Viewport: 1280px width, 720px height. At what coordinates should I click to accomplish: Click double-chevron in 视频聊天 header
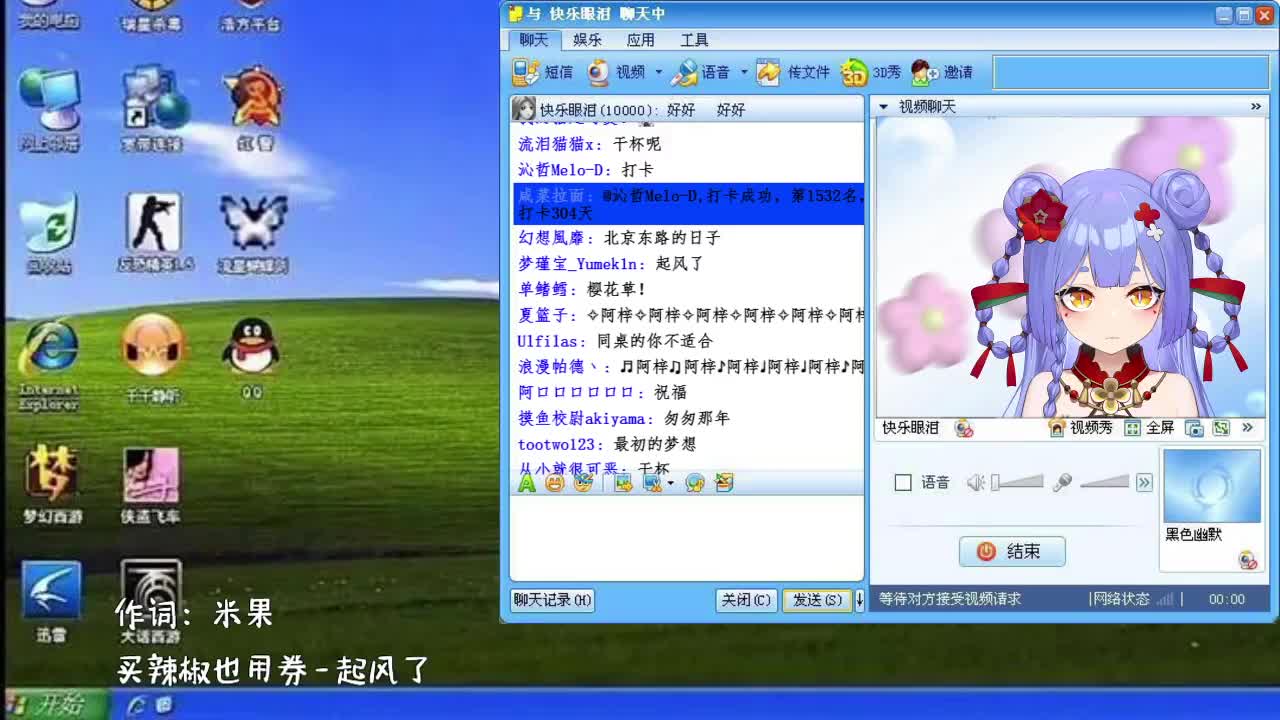(1256, 106)
